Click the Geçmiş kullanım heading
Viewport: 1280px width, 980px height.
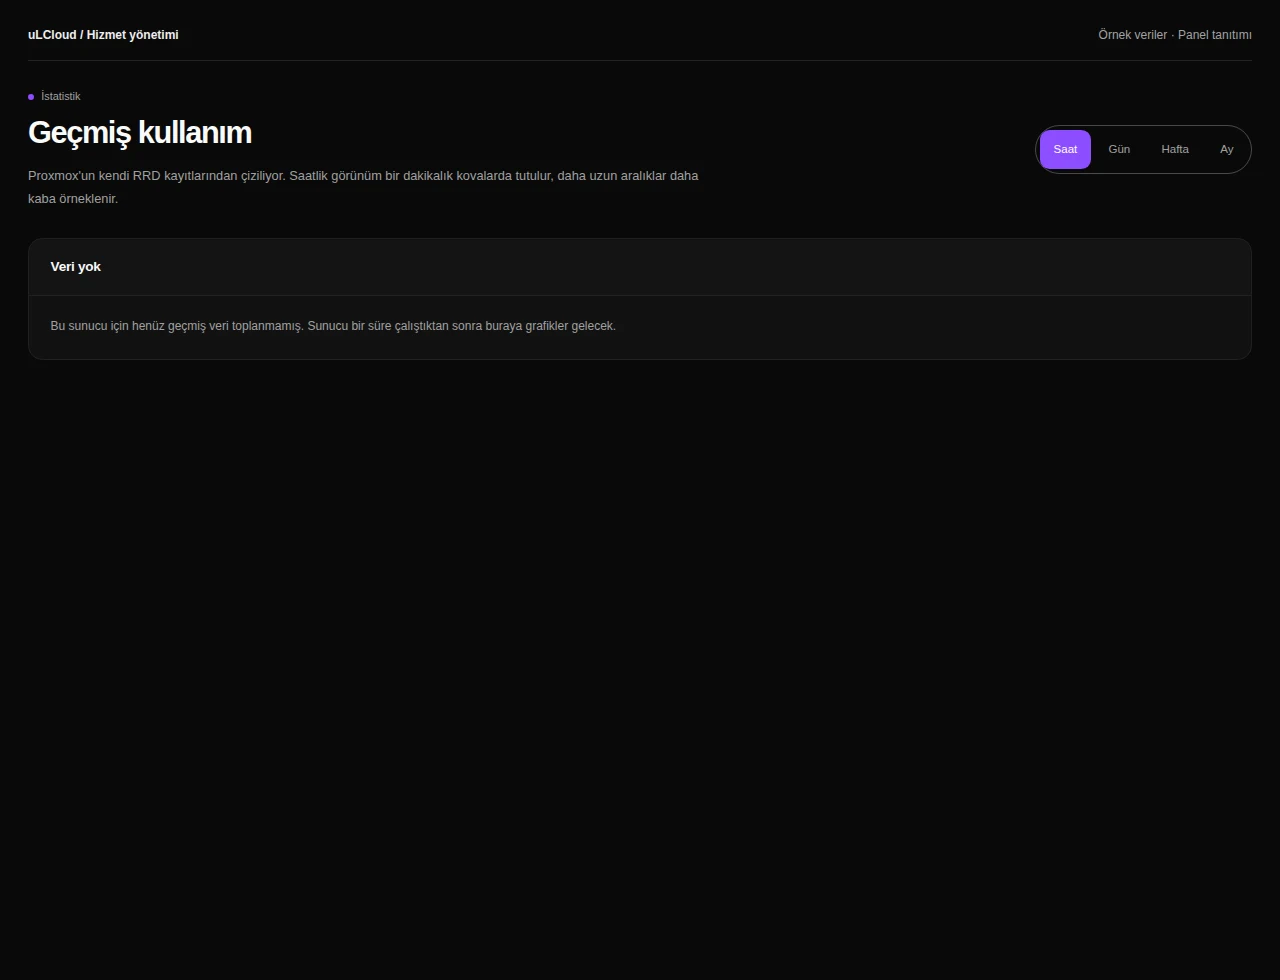click(140, 132)
